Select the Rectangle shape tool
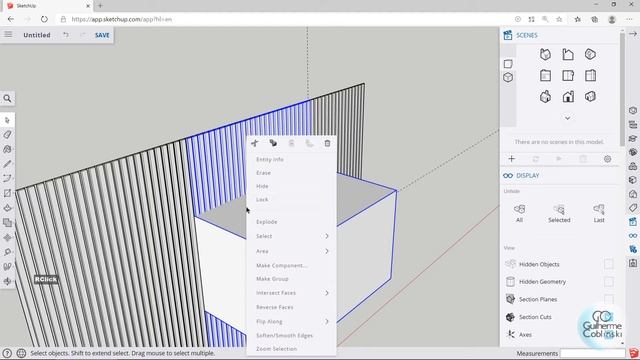640x360 pixels. click(x=7, y=193)
